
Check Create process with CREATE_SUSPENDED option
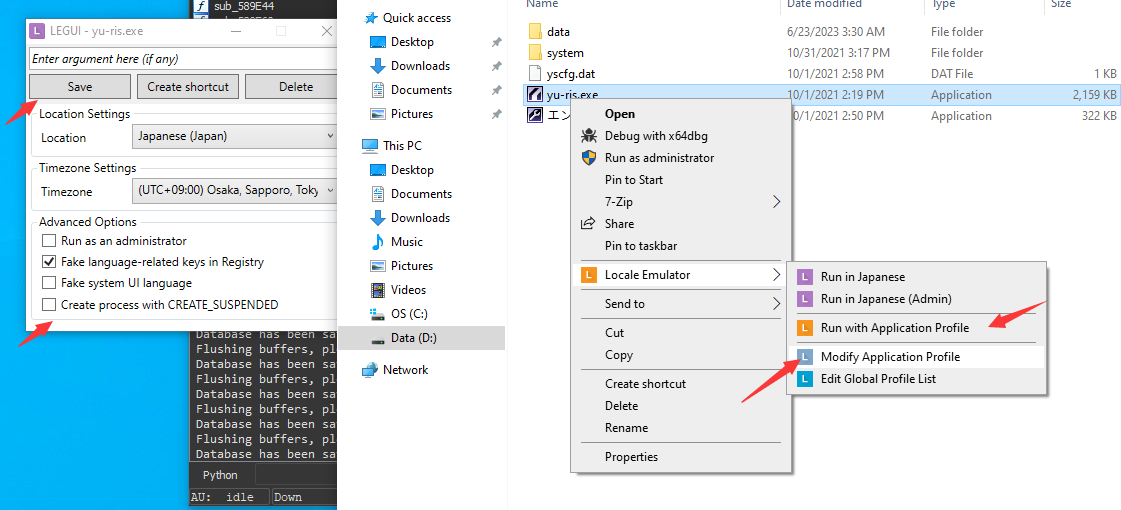[x=49, y=305]
